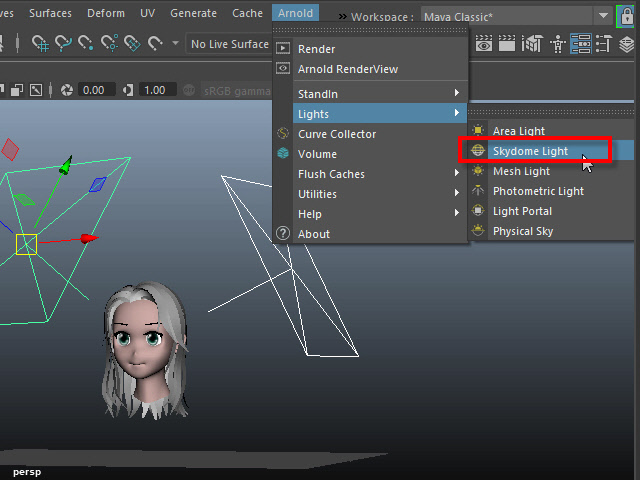Open the Deform menu
640x480 pixels.
[105, 13]
